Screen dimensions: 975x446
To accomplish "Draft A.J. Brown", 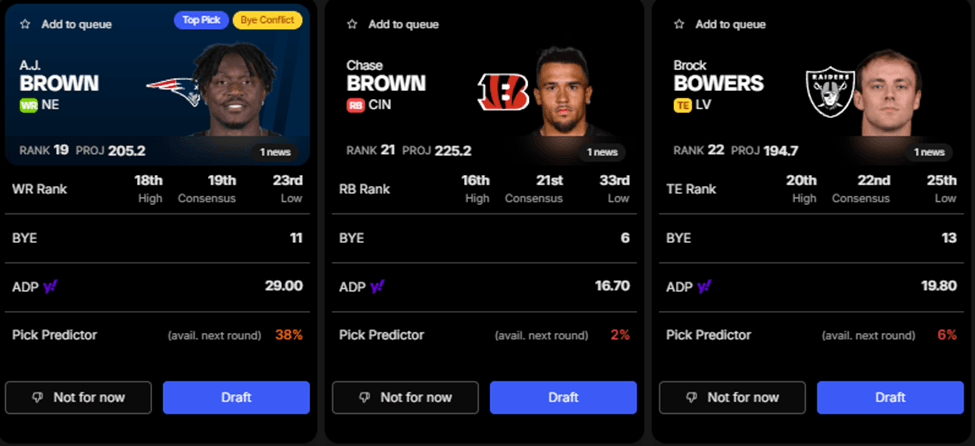I will pos(236,397).
